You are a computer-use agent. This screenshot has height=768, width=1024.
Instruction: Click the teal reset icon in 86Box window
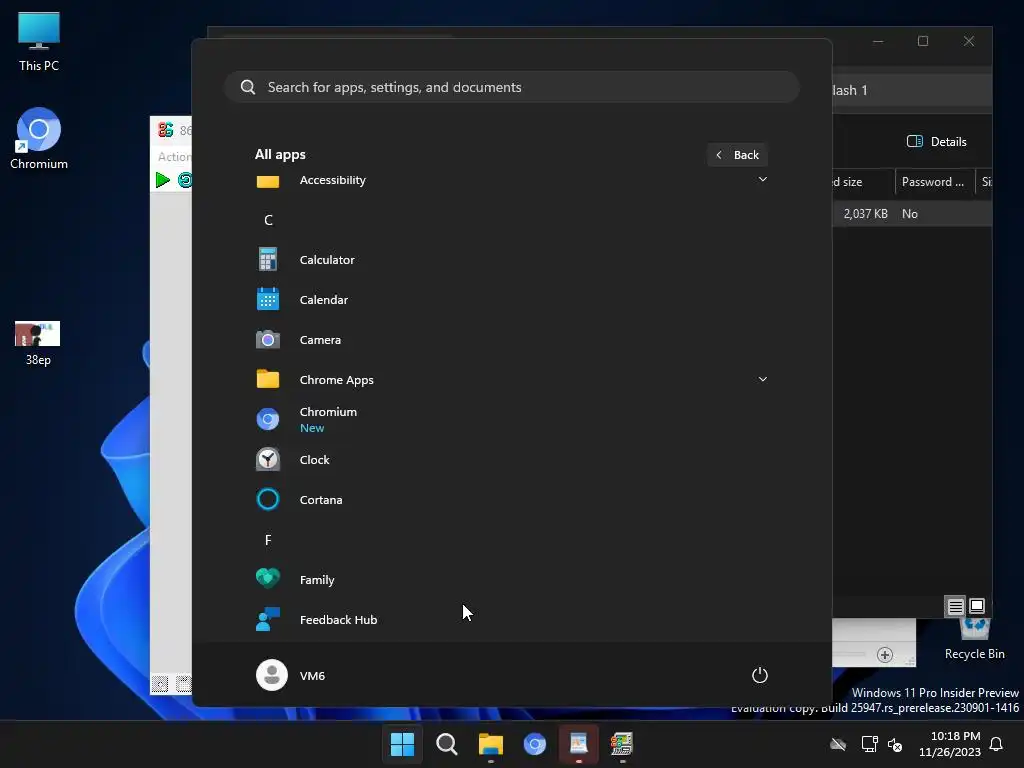[x=185, y=180]
